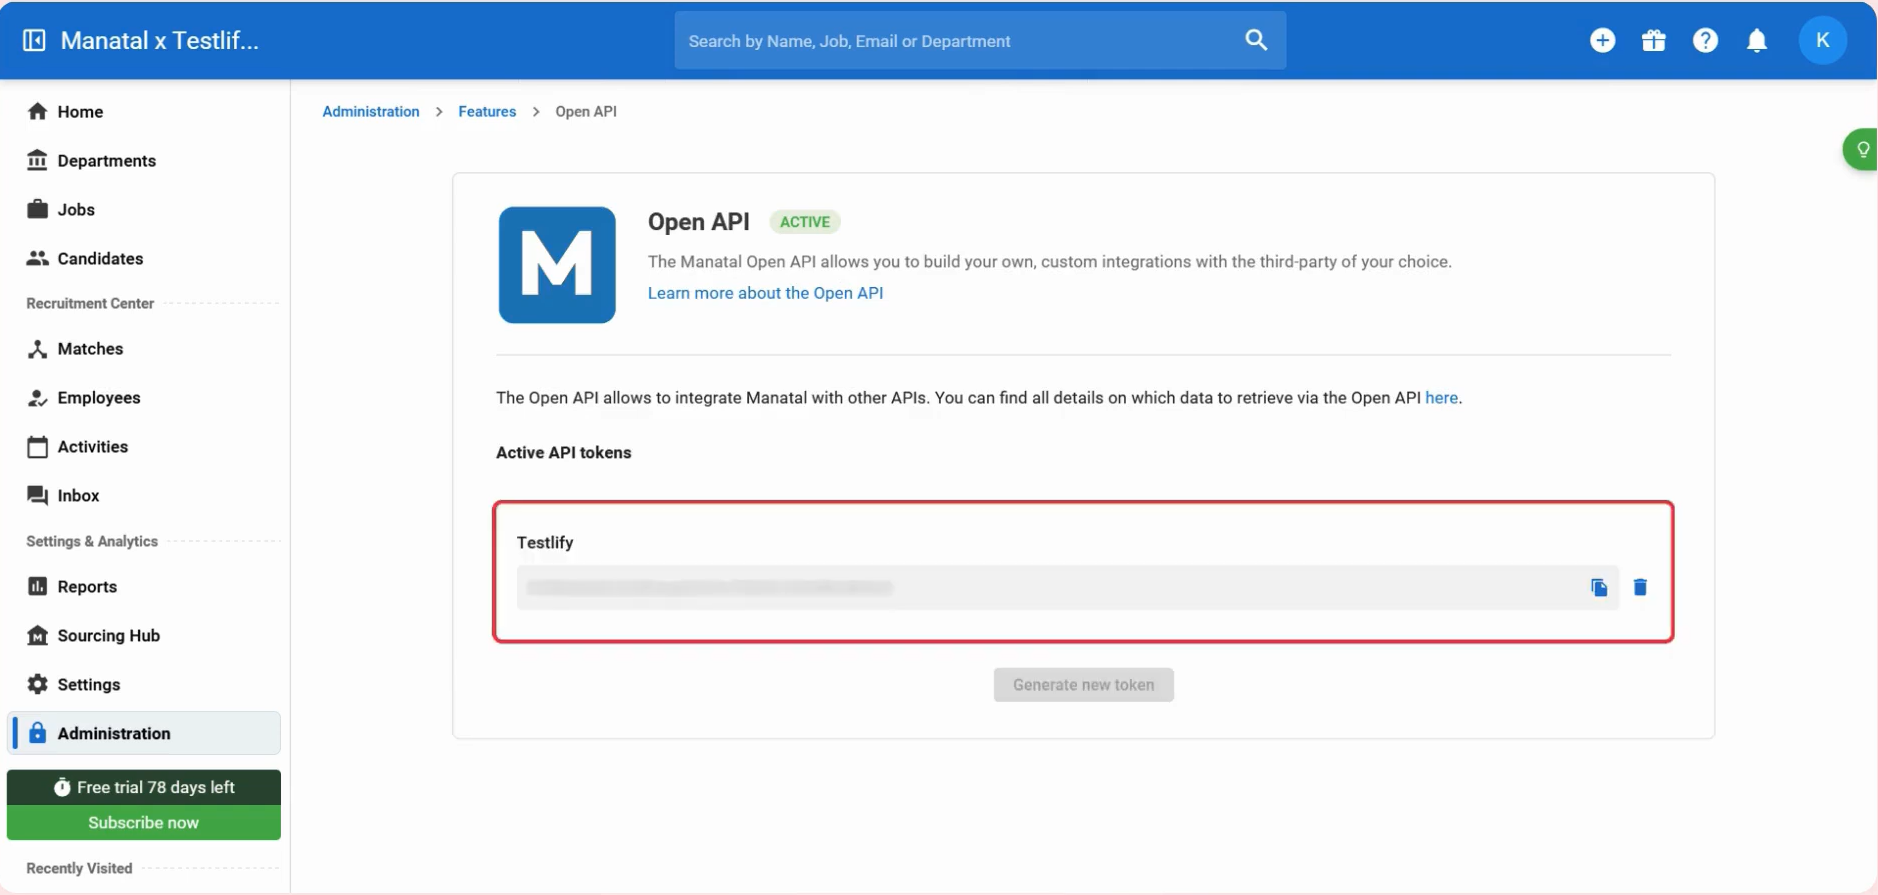Click the 'here' documentation link
Screen dimensions: 1878x895
[1441, 398]
